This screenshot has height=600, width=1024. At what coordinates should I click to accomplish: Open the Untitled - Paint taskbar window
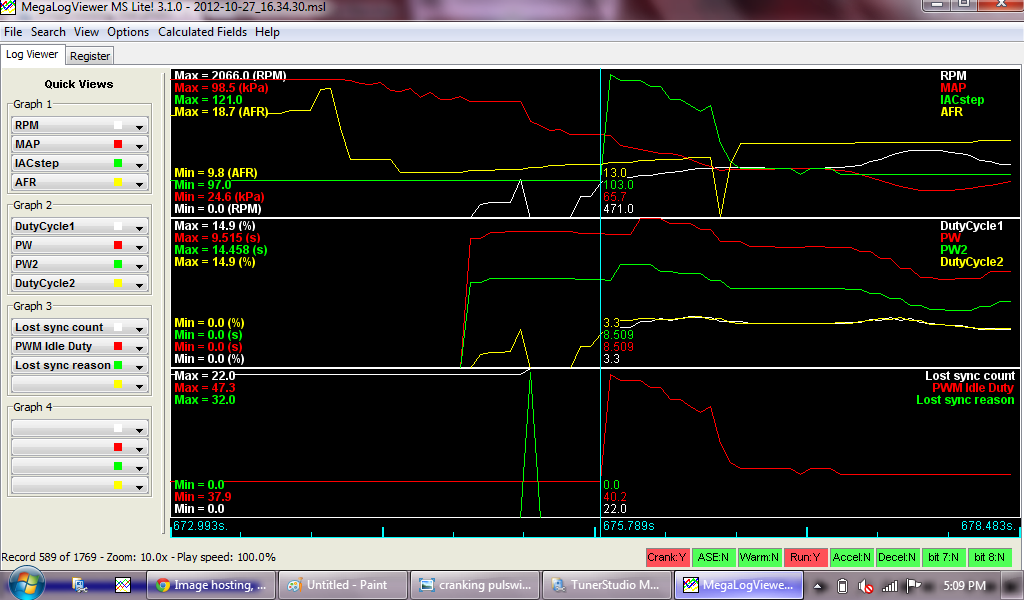pyautogui.click(x=344, y=585)
